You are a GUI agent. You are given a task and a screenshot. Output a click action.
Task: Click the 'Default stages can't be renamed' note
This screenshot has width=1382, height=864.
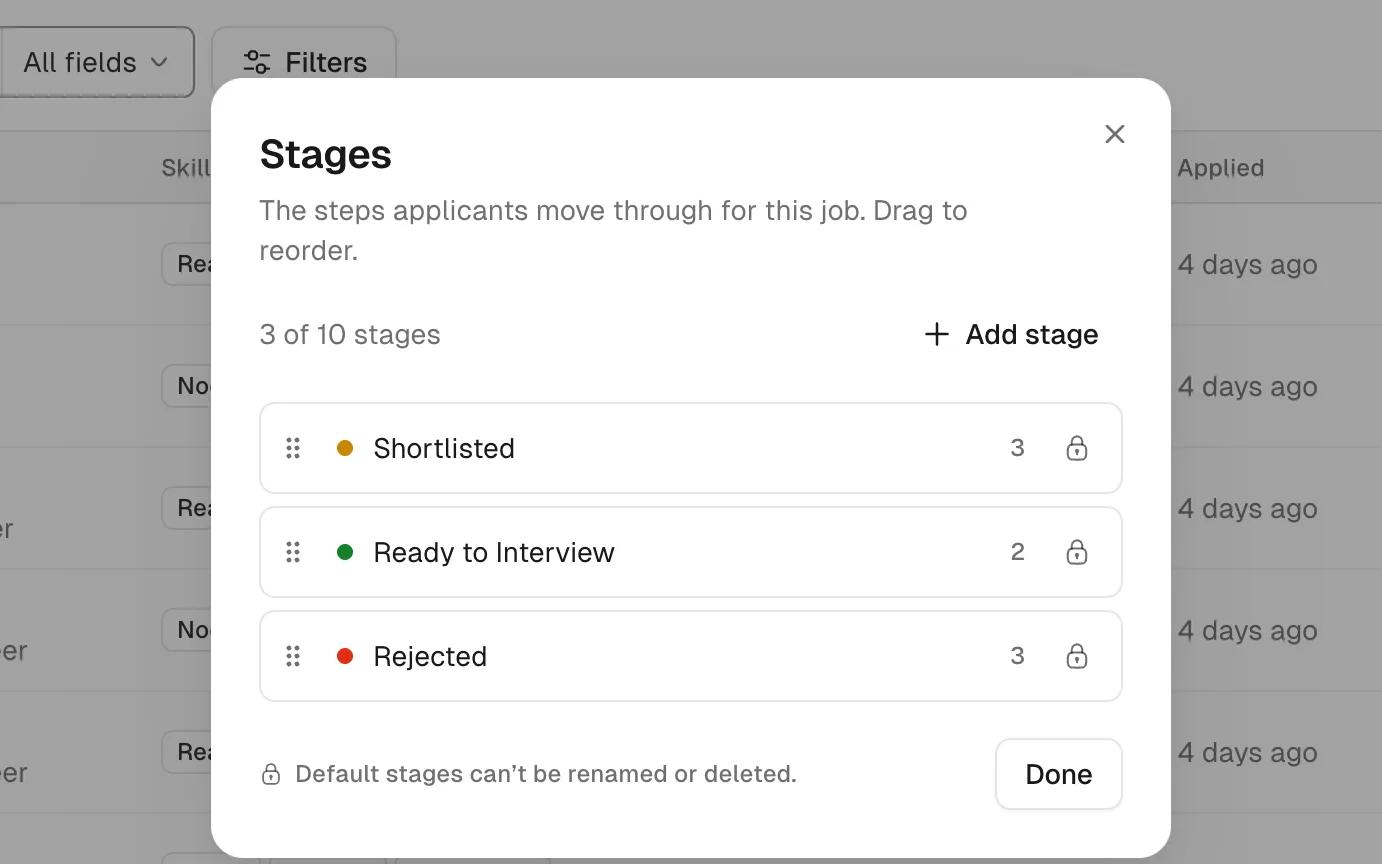pyautogui.click(x=546, y=774)
